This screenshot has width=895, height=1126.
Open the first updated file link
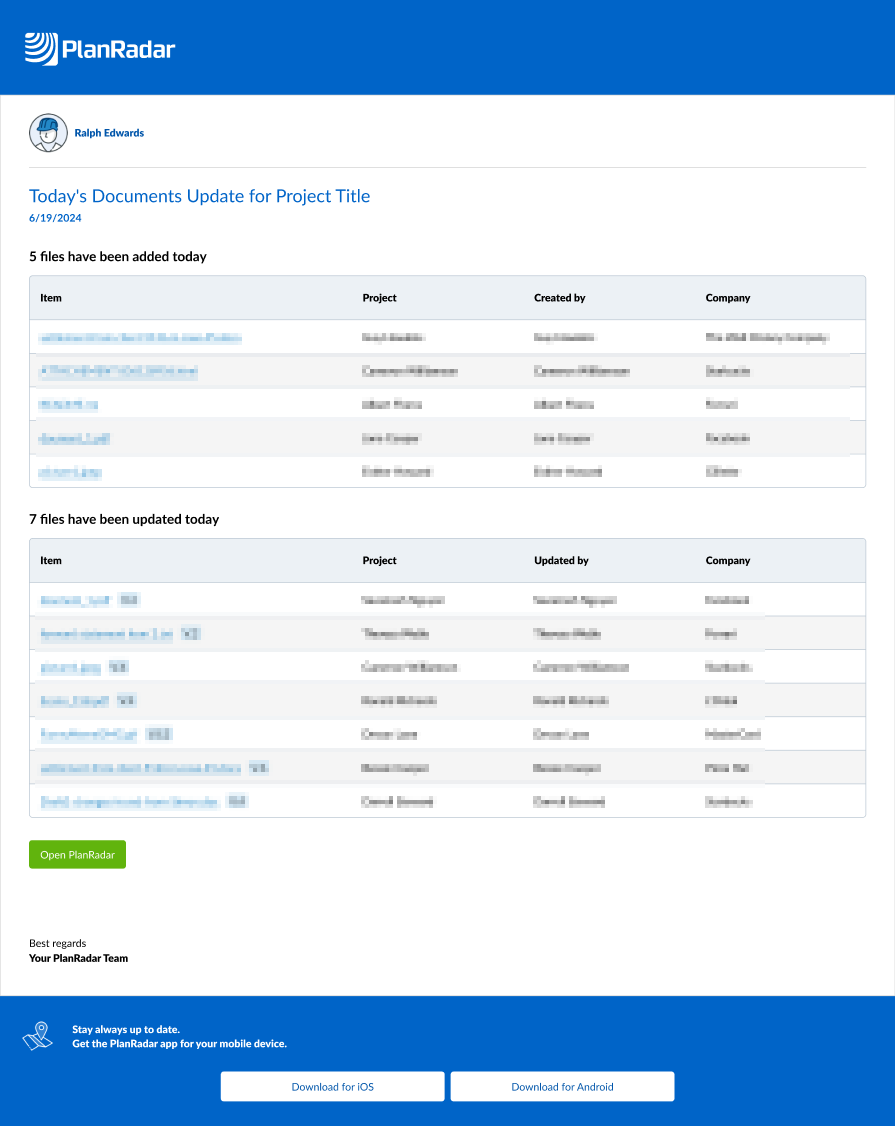pyautogui.click(x=74, y=600)
